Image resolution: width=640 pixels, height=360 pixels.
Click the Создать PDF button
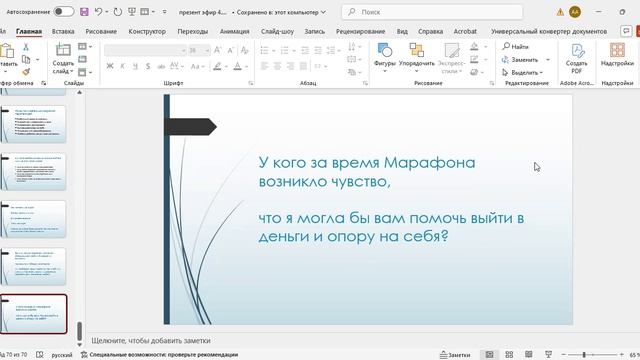[576, 59]
